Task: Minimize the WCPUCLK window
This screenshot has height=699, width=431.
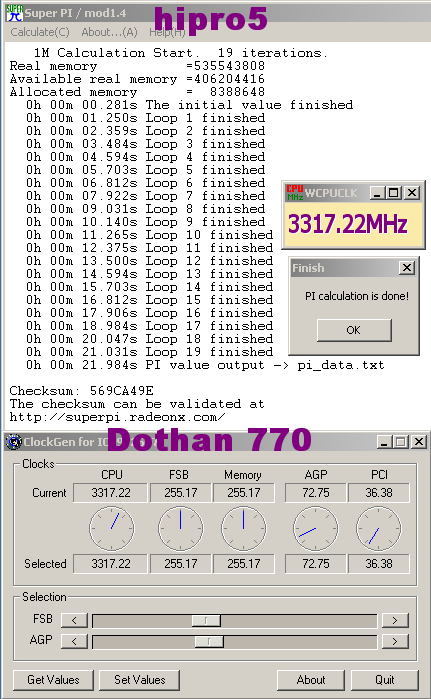Action: click(x=378, y=193)
